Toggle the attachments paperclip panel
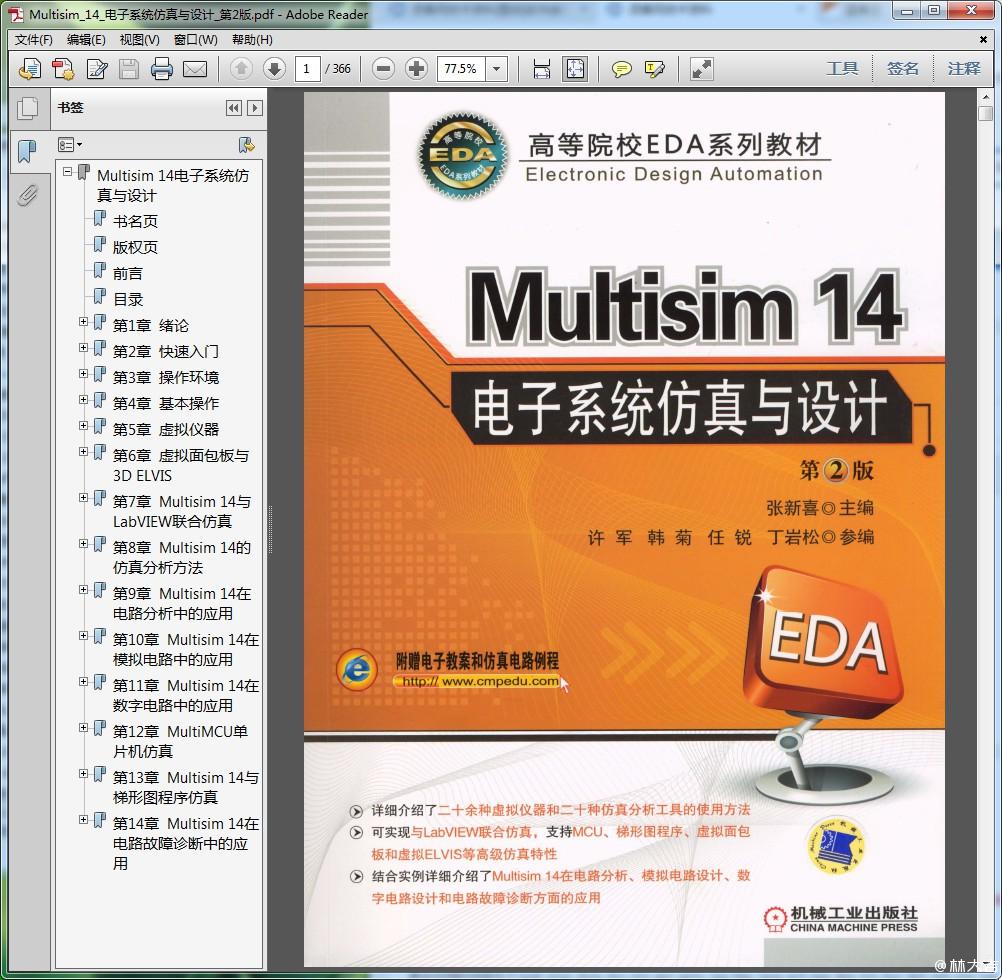The width and height of the screenshot is (1002, 980). [x=28, y=195]
